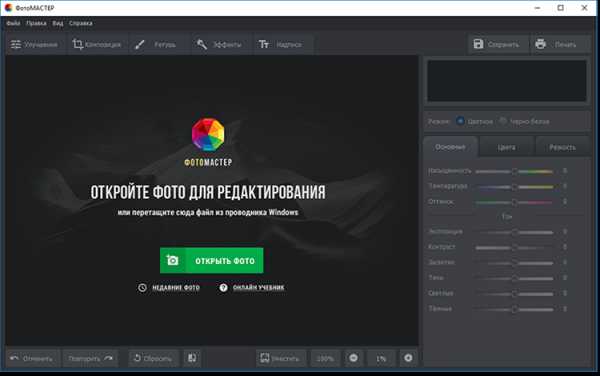This screenshot has width=600, height=376.
Task: Open the ОНЛАЙН УЧЕБНИК link
Action: [x=259, y=288]
